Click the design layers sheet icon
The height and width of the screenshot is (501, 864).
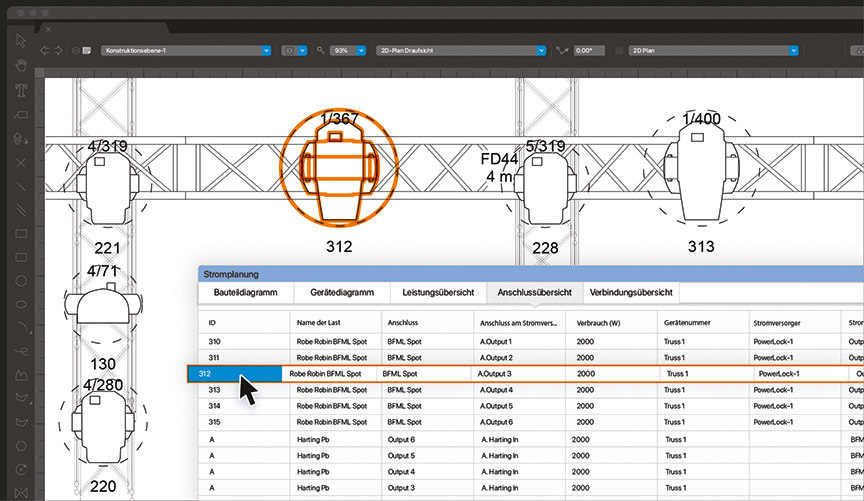point(87,50)
